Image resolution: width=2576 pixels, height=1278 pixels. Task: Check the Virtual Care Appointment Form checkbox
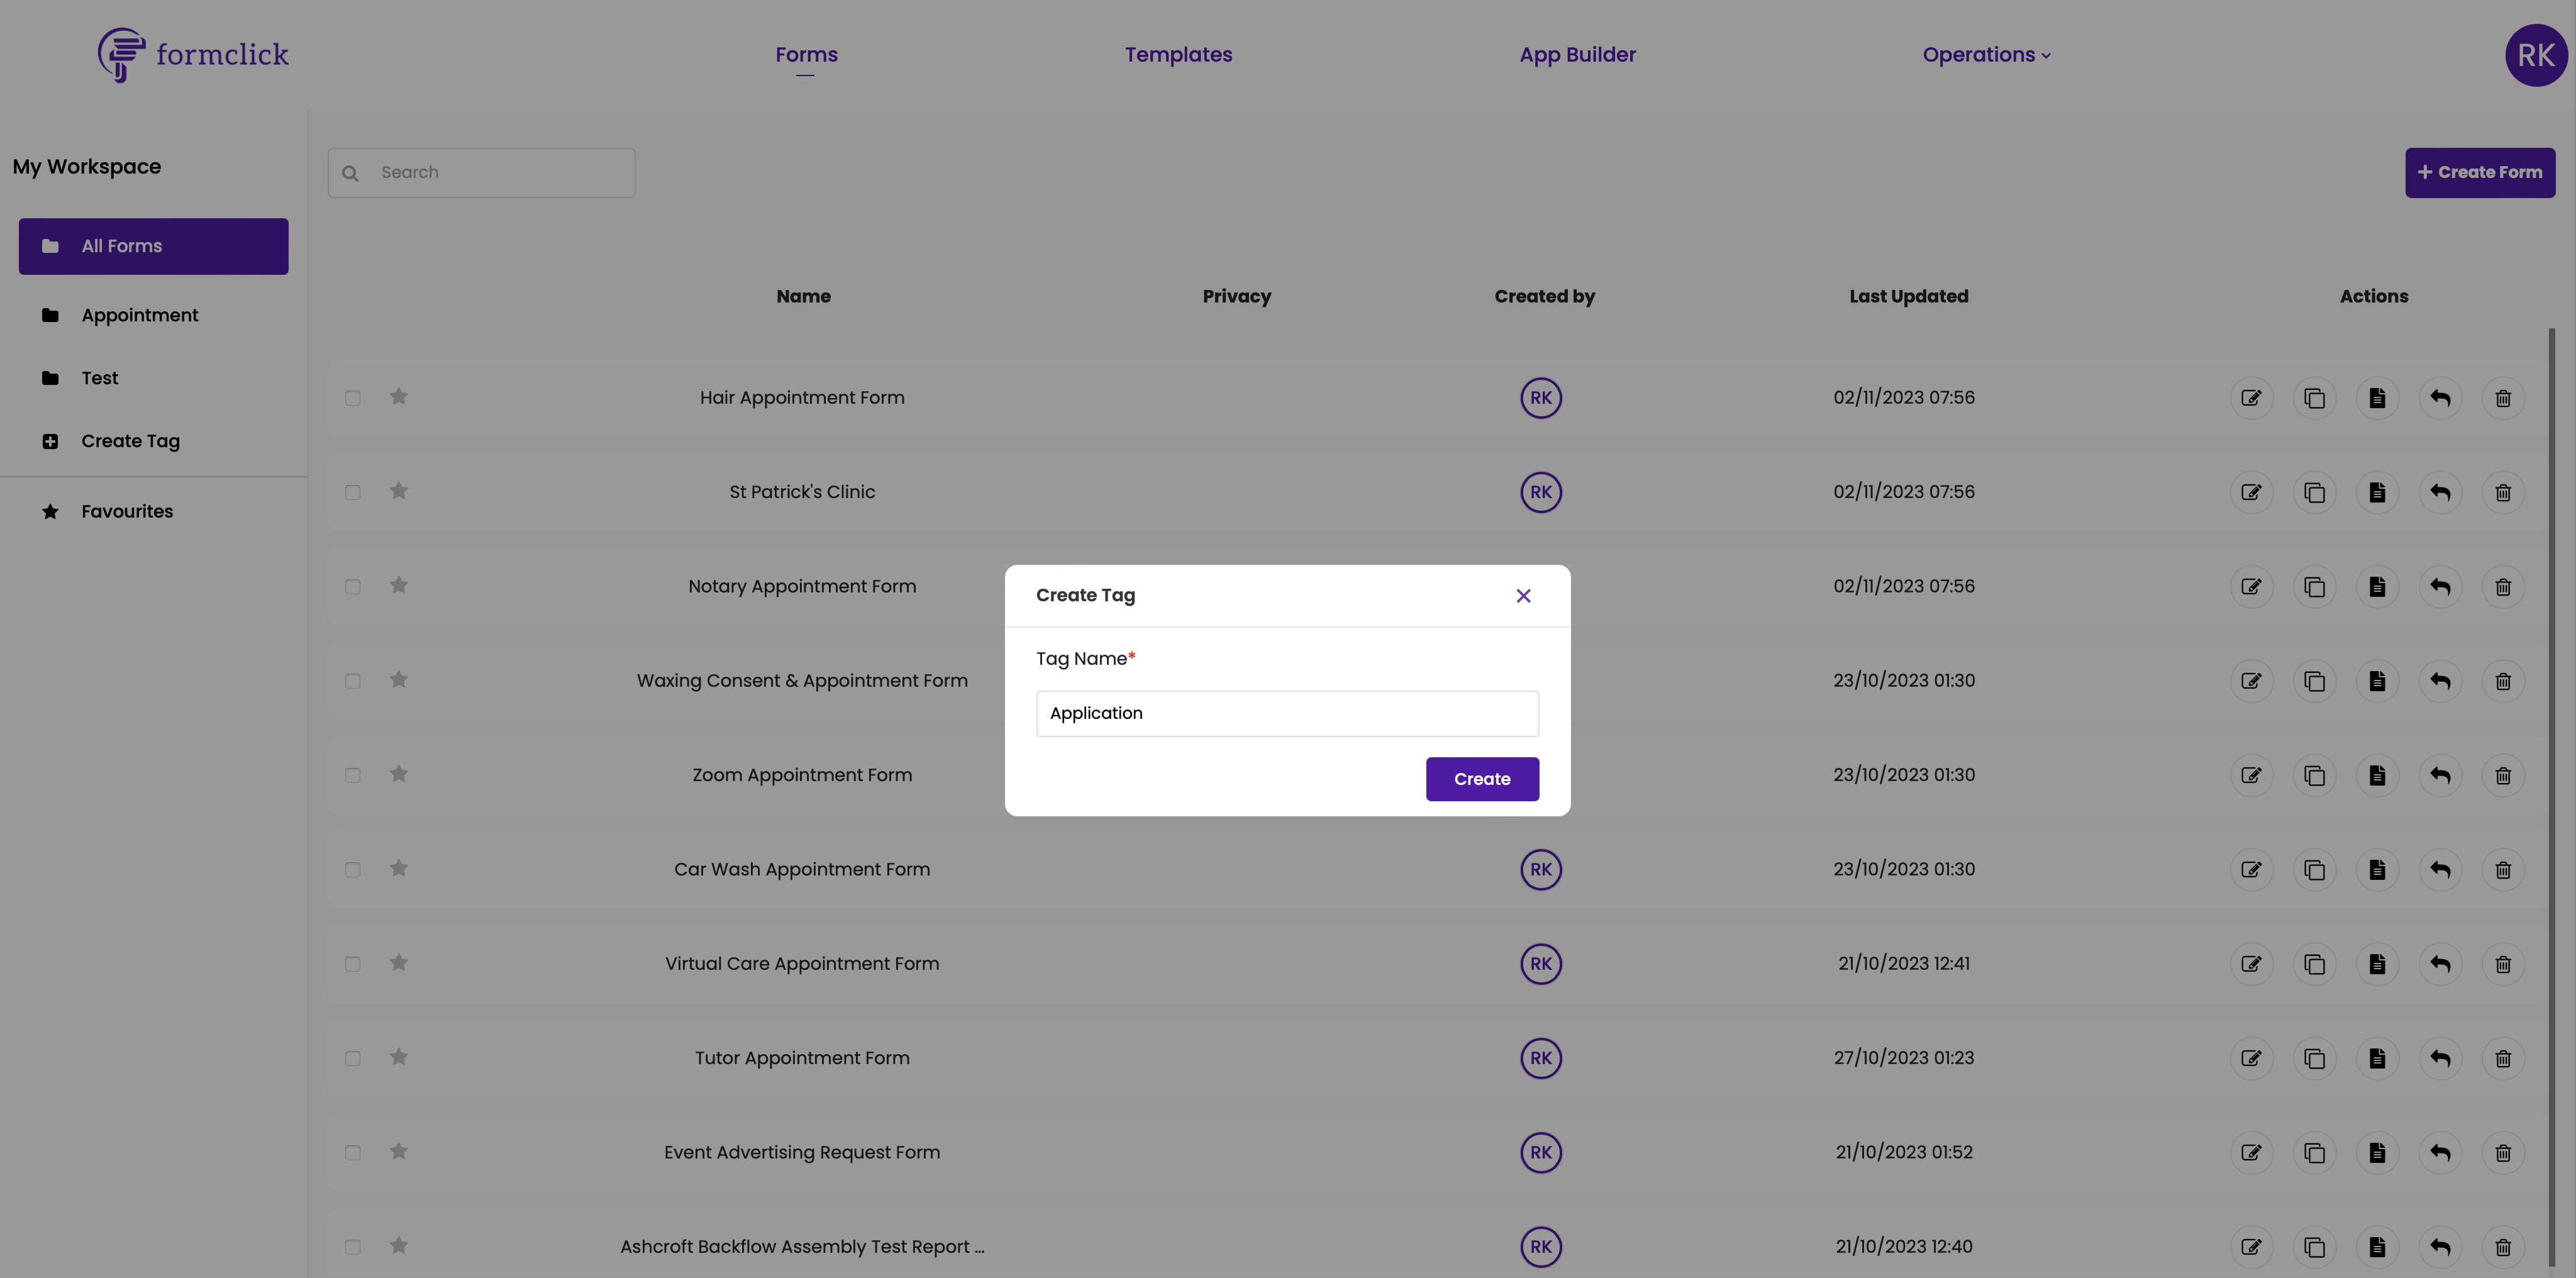tap(353, 964)
